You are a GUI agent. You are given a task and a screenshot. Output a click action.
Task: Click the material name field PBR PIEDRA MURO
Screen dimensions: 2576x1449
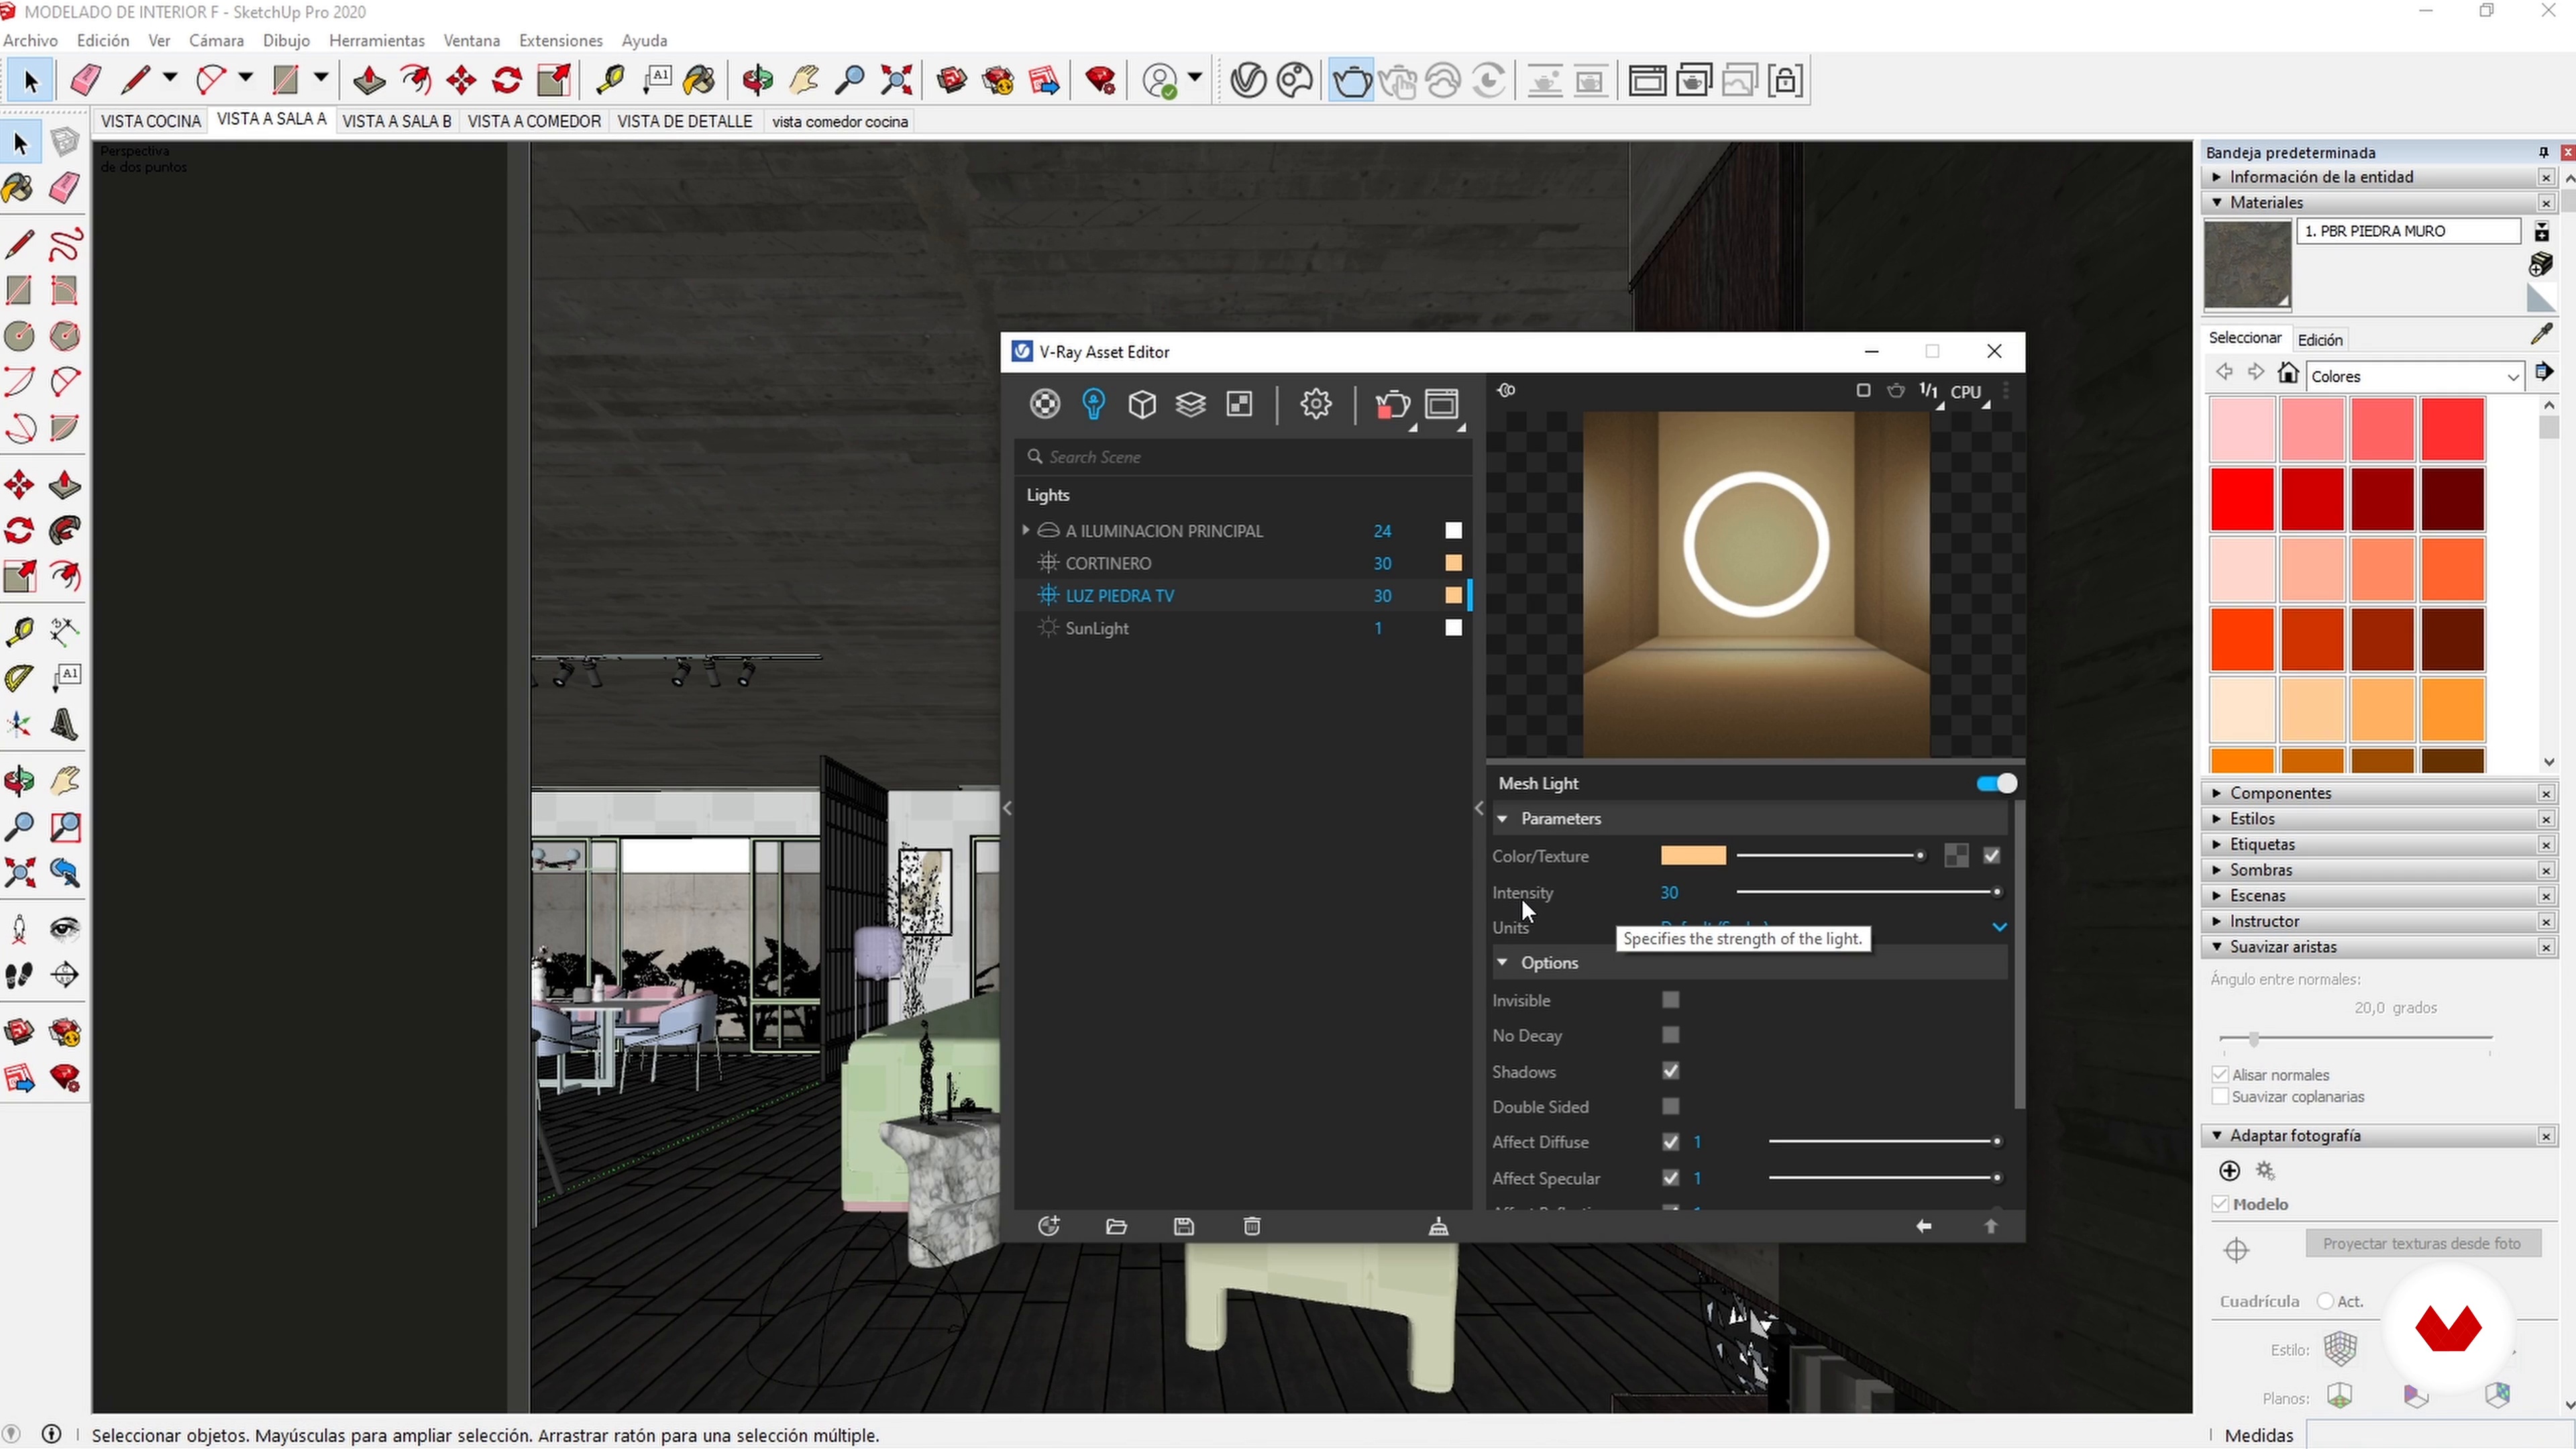coord(2408,231)
